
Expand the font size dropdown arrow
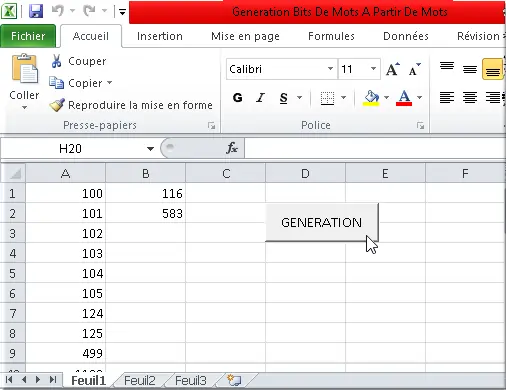[x=374, y=69]
